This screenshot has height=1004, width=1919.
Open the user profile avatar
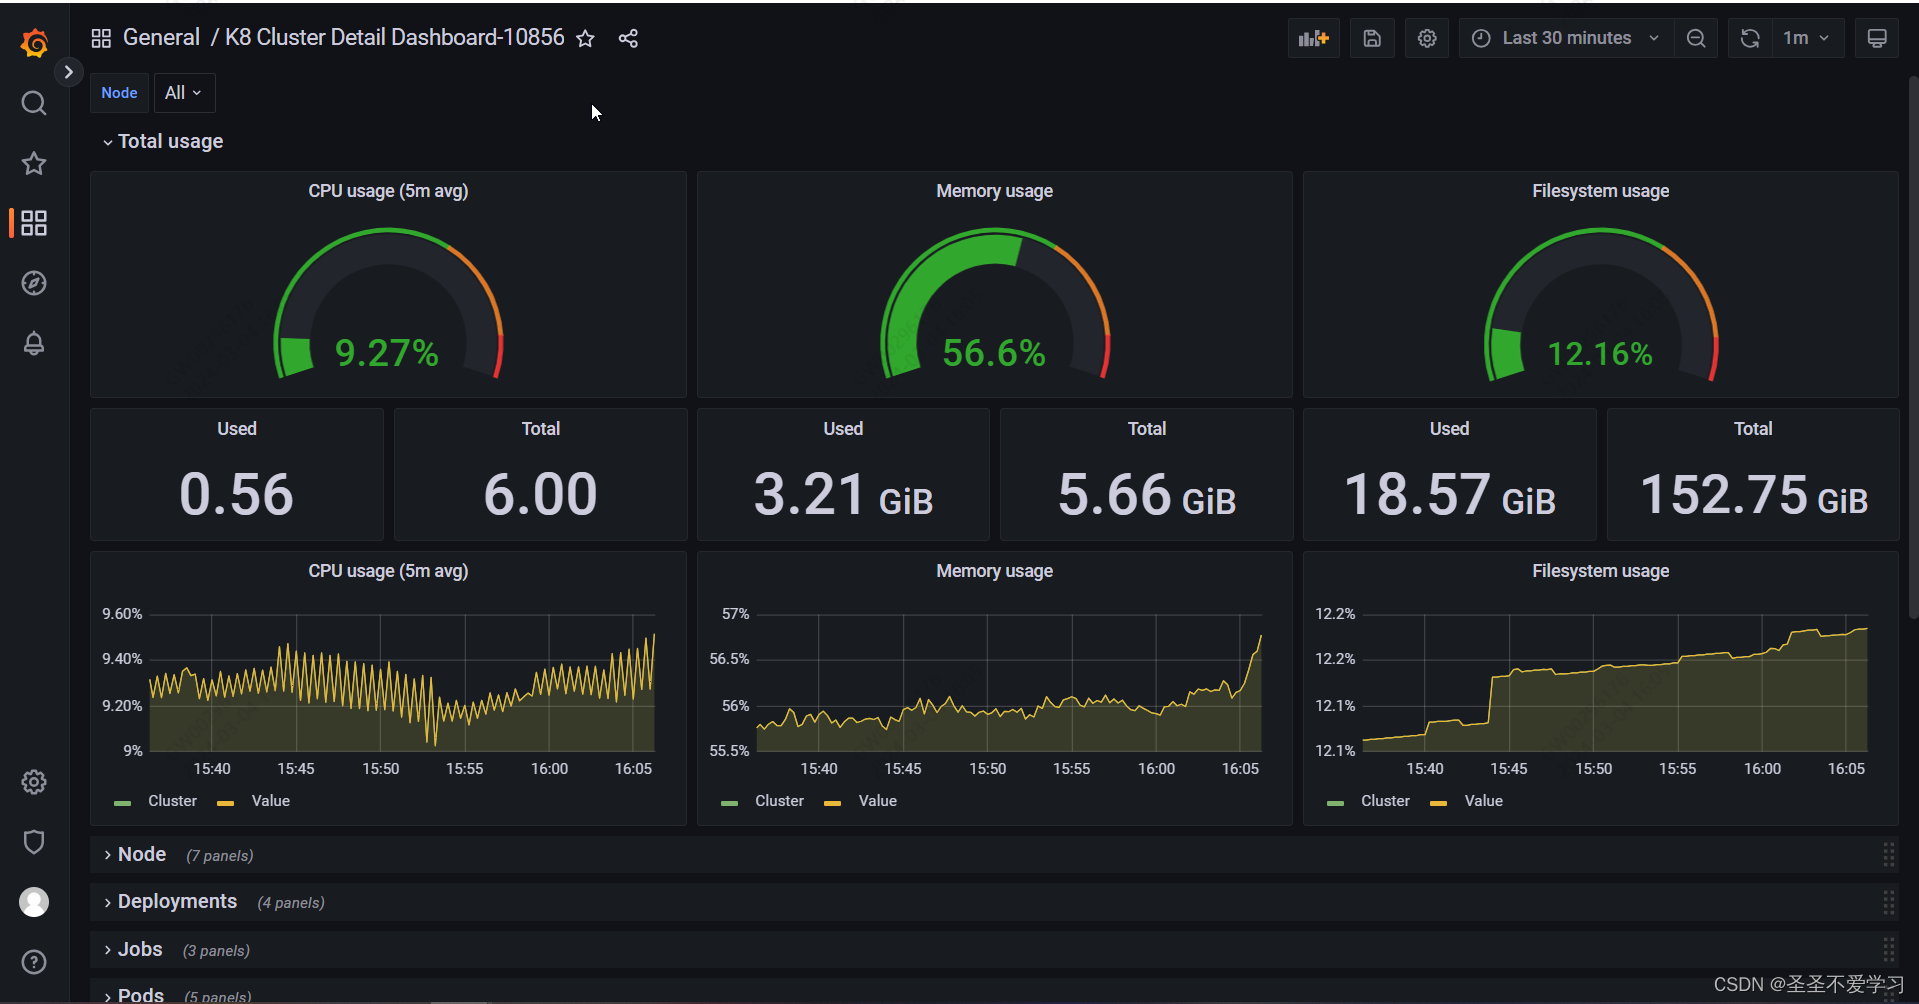[34, 902]
